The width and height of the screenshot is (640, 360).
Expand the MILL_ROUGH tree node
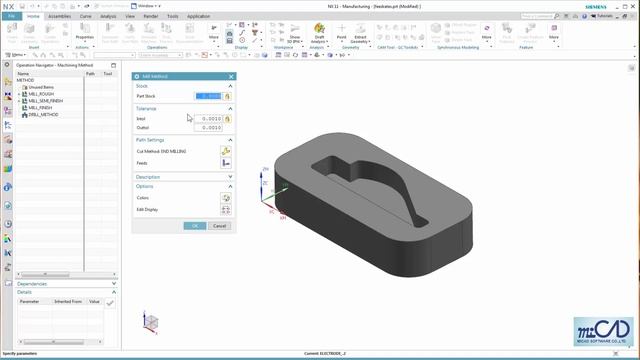[x=19, y=94]
